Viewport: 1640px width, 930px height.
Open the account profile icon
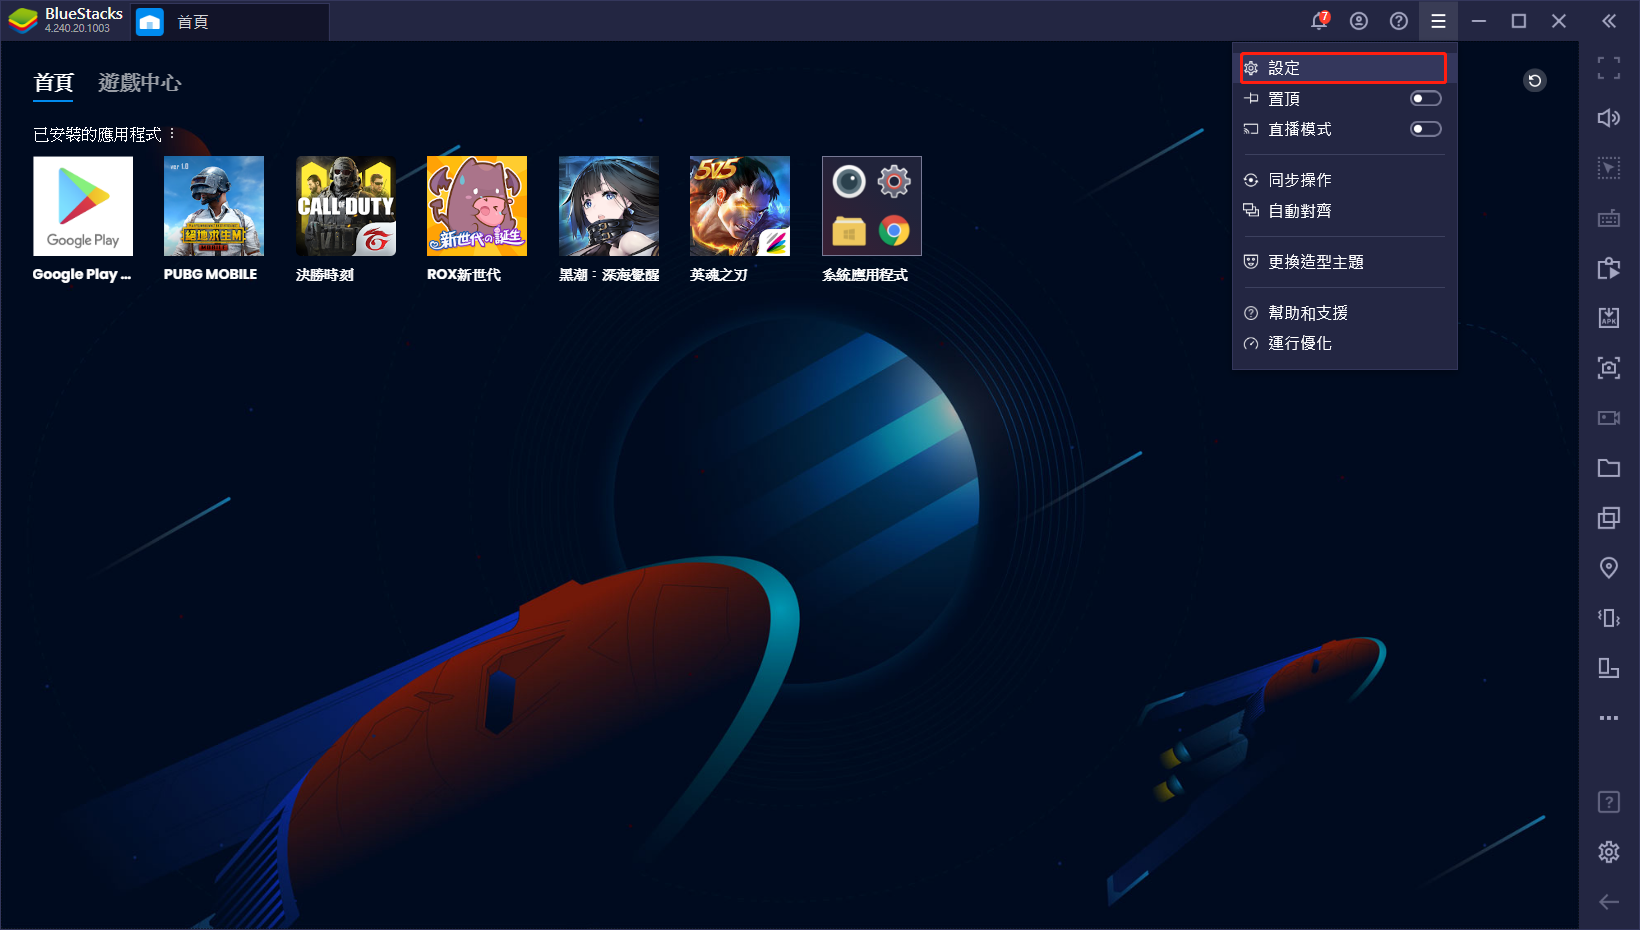(1359, 21)
